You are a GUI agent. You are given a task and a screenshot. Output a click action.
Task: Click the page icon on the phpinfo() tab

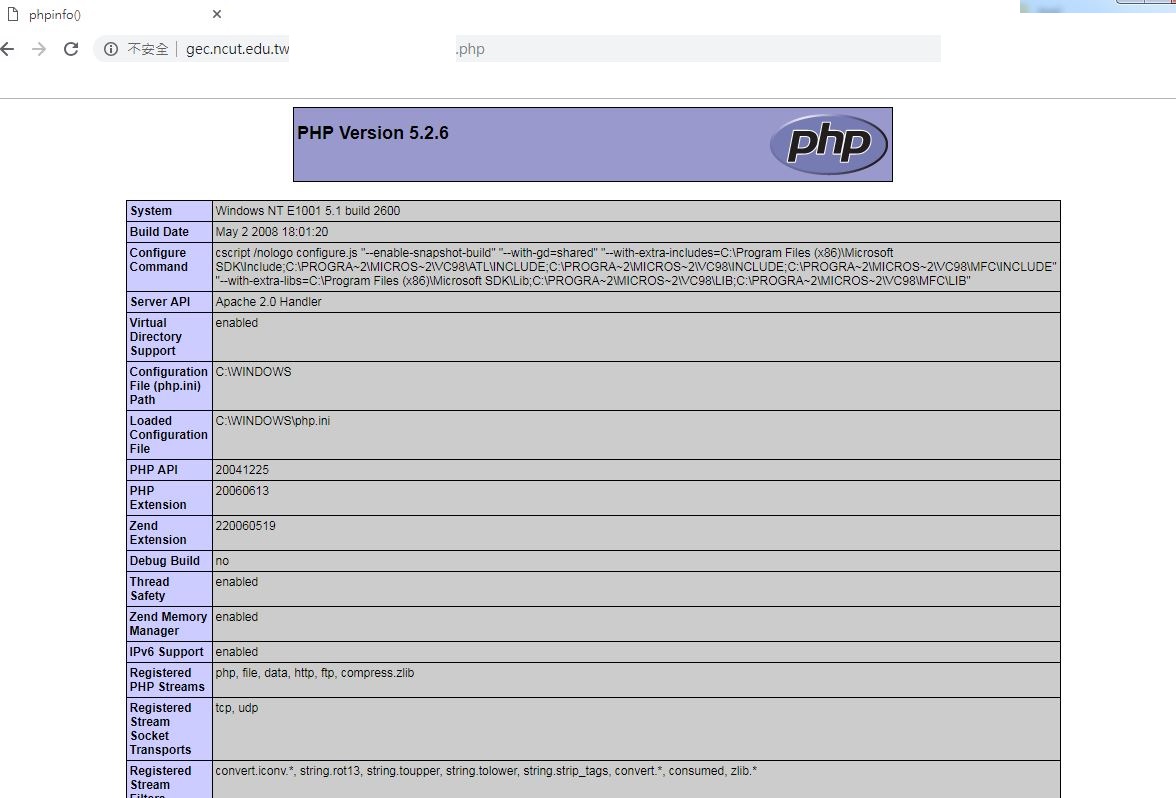13,14
